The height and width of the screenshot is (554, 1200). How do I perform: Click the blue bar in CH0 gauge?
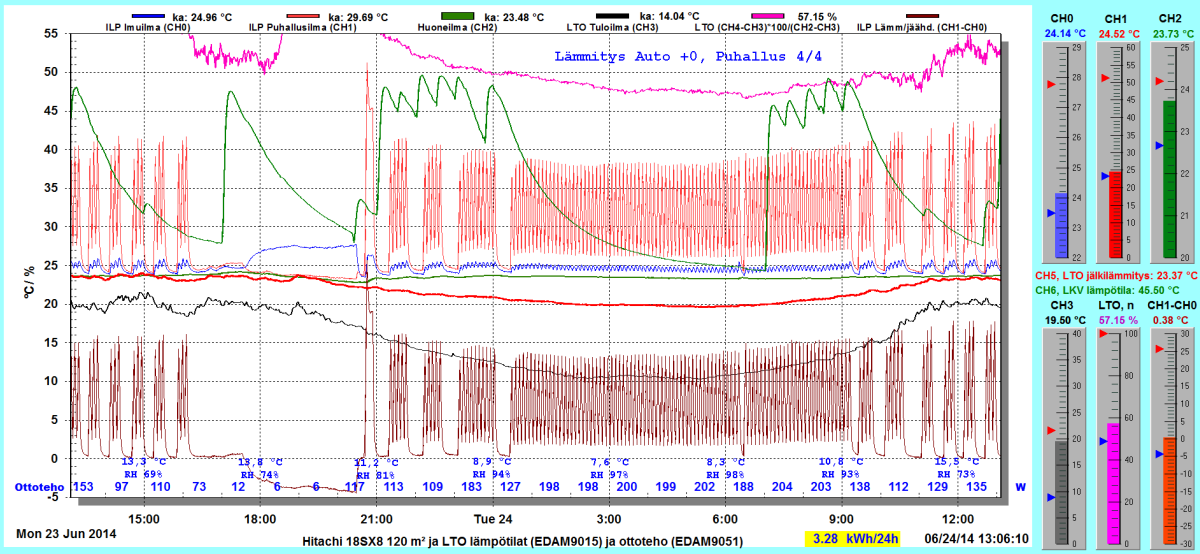point(1062,224)
